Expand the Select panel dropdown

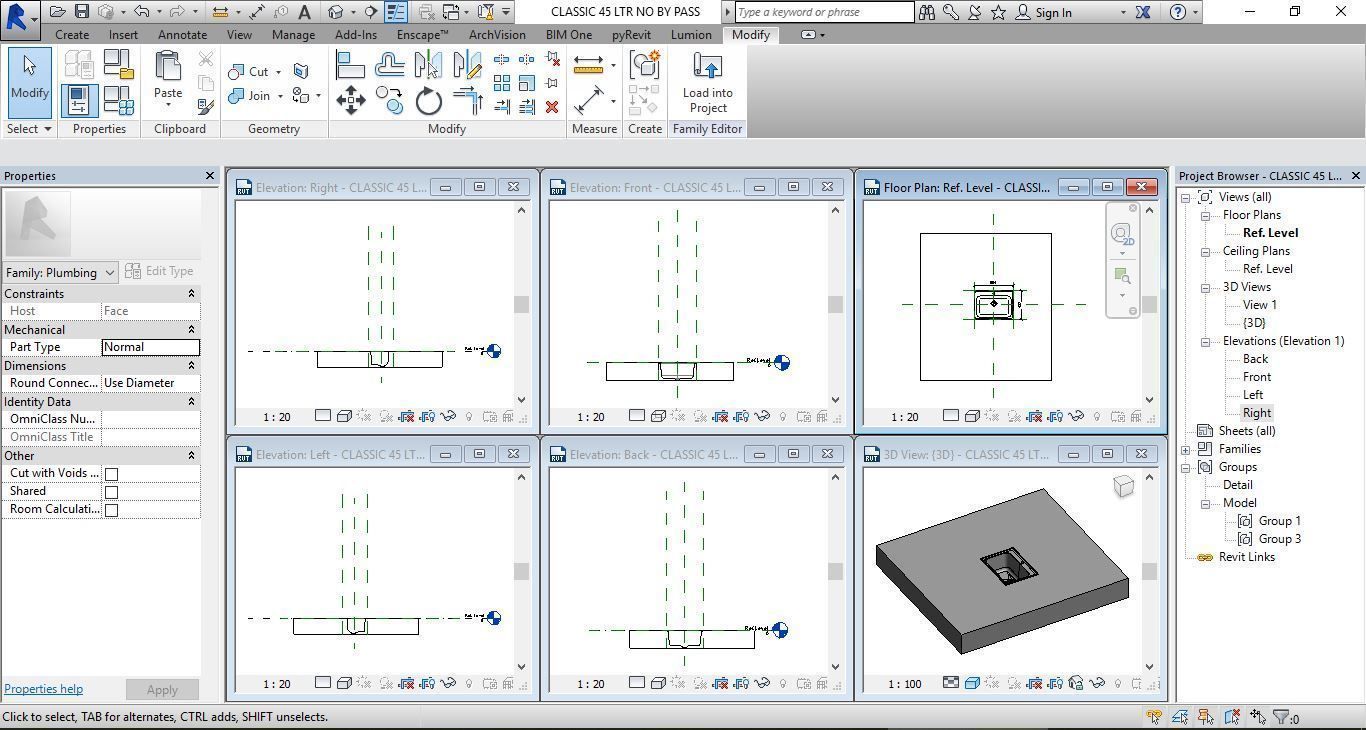pos(29,129)
